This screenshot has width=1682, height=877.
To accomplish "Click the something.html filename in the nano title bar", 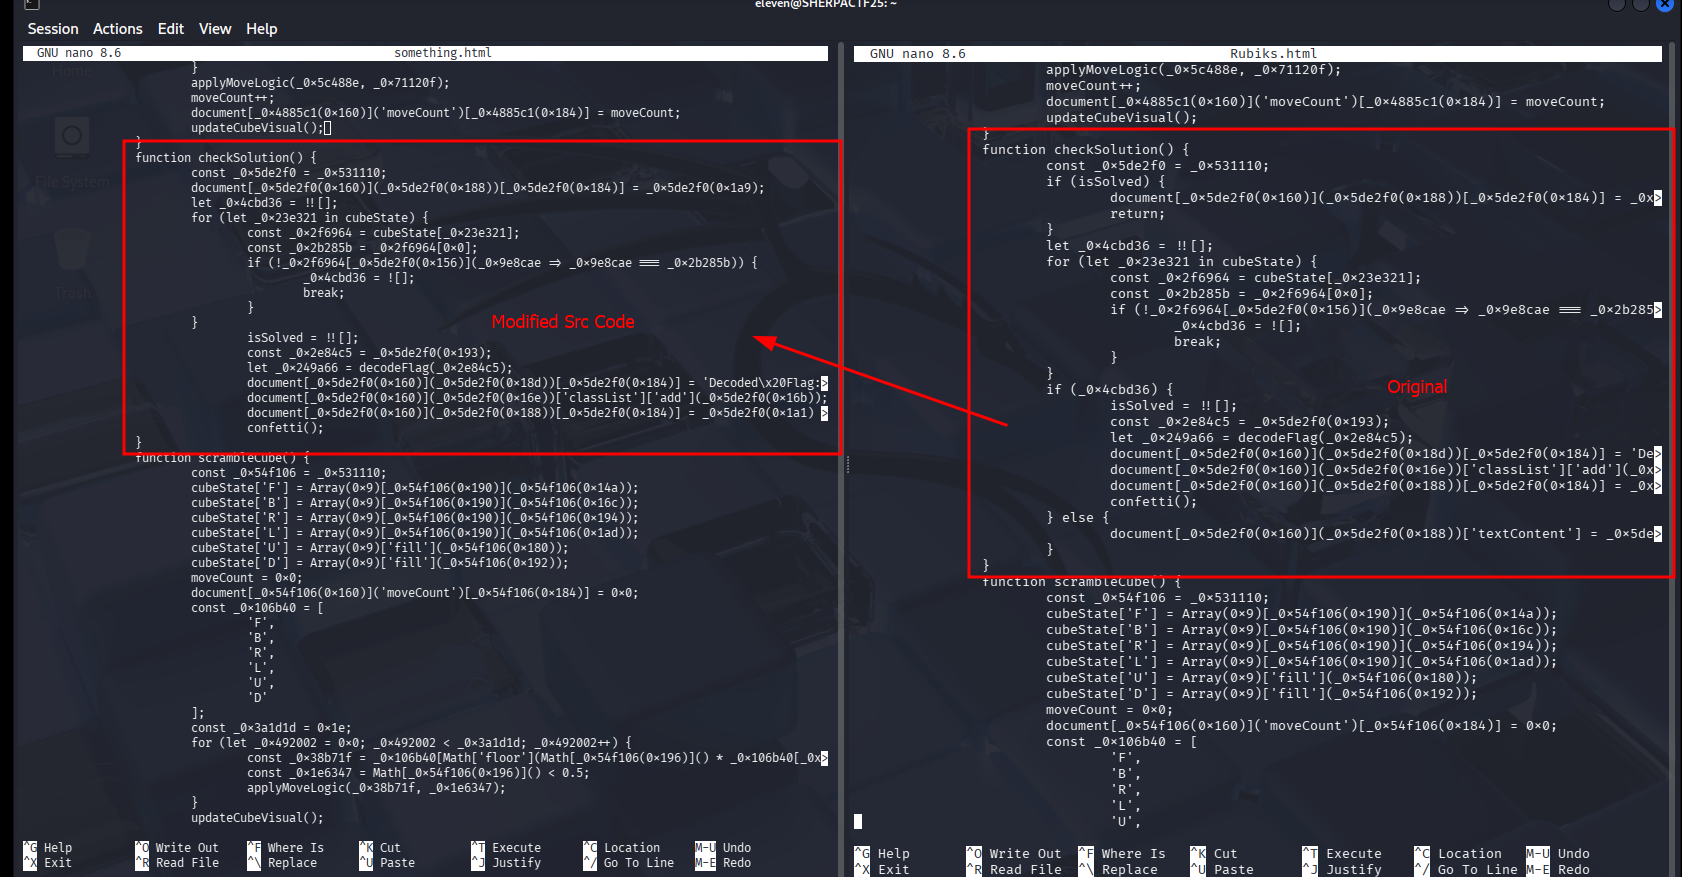I will coord(443,53).
